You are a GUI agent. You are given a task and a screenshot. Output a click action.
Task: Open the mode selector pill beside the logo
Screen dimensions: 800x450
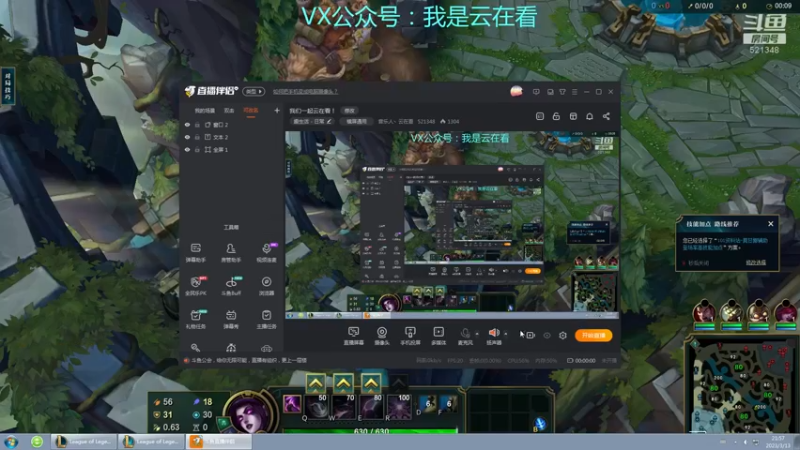click(254, 91)
